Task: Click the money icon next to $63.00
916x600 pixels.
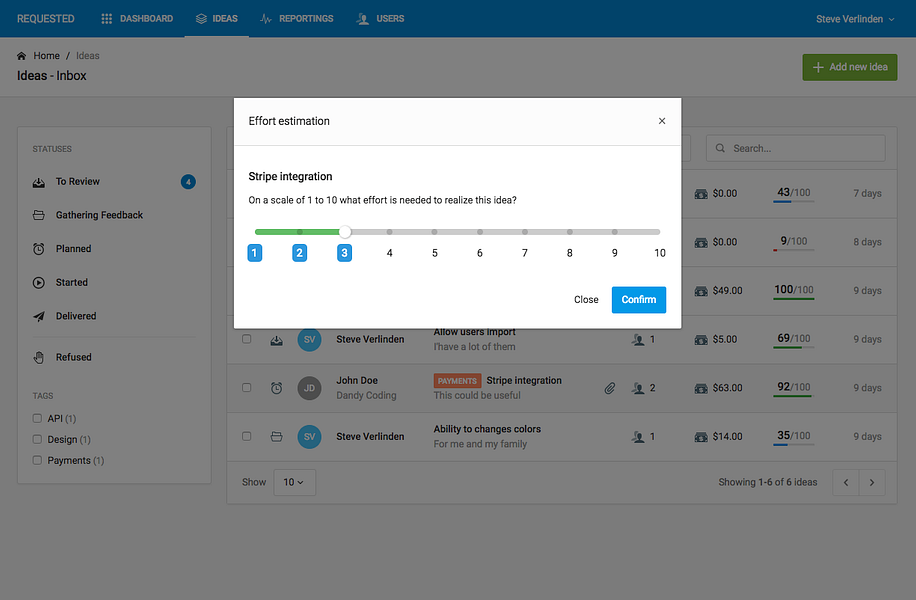Action: [x=701, y=388]
